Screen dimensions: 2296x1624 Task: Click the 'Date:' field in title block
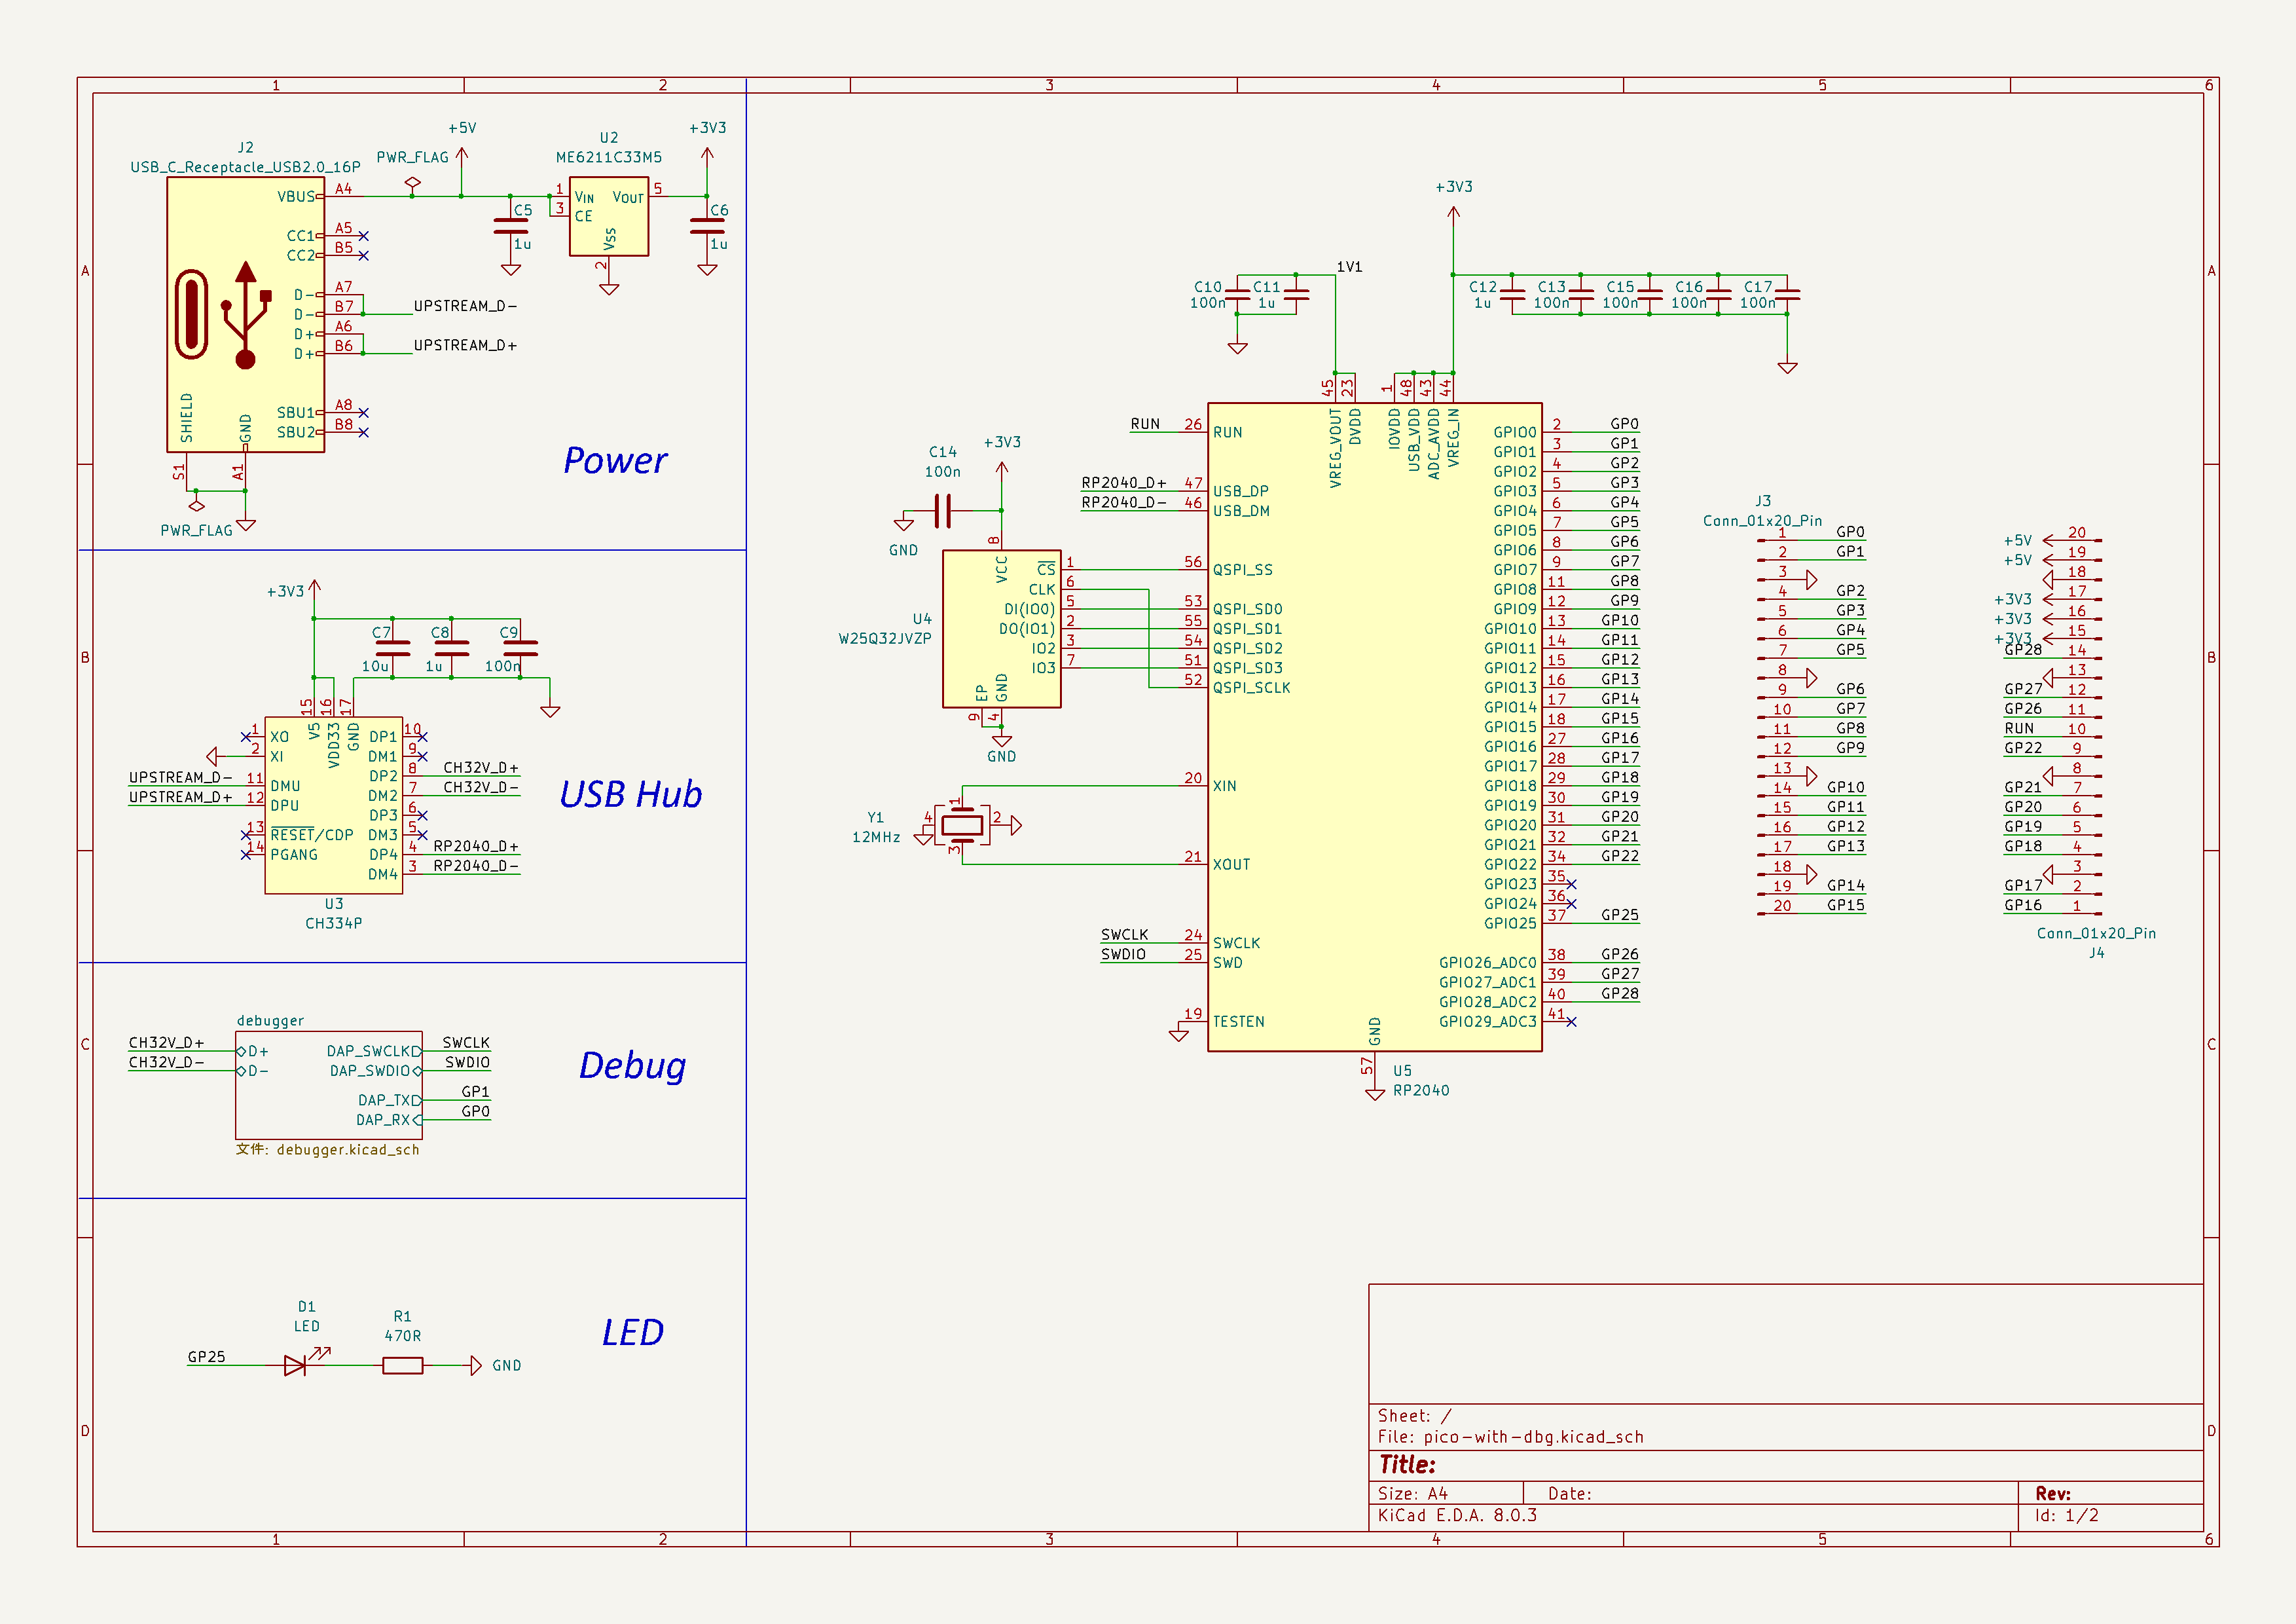pos(1569,1493)
